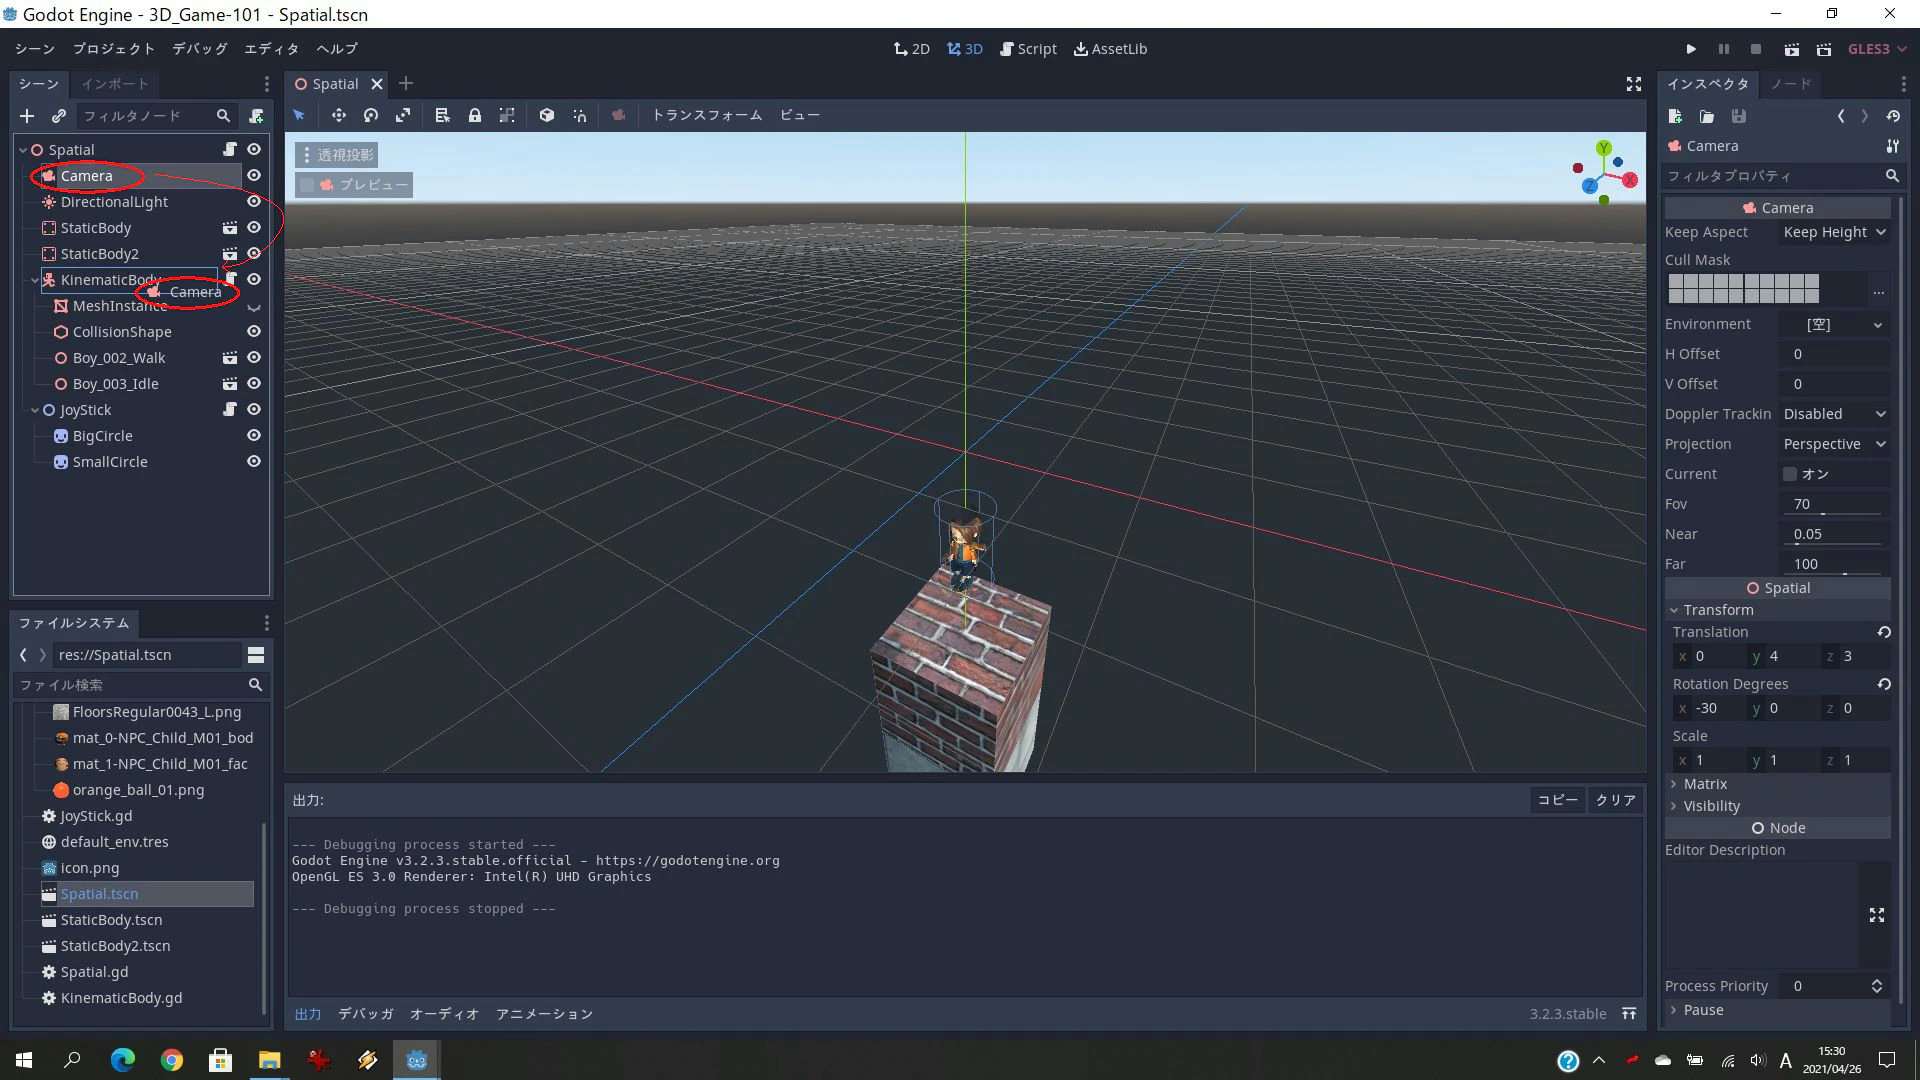Adjust the Near value slider
1920x1080 pixels.
[x=1835, y=534]
